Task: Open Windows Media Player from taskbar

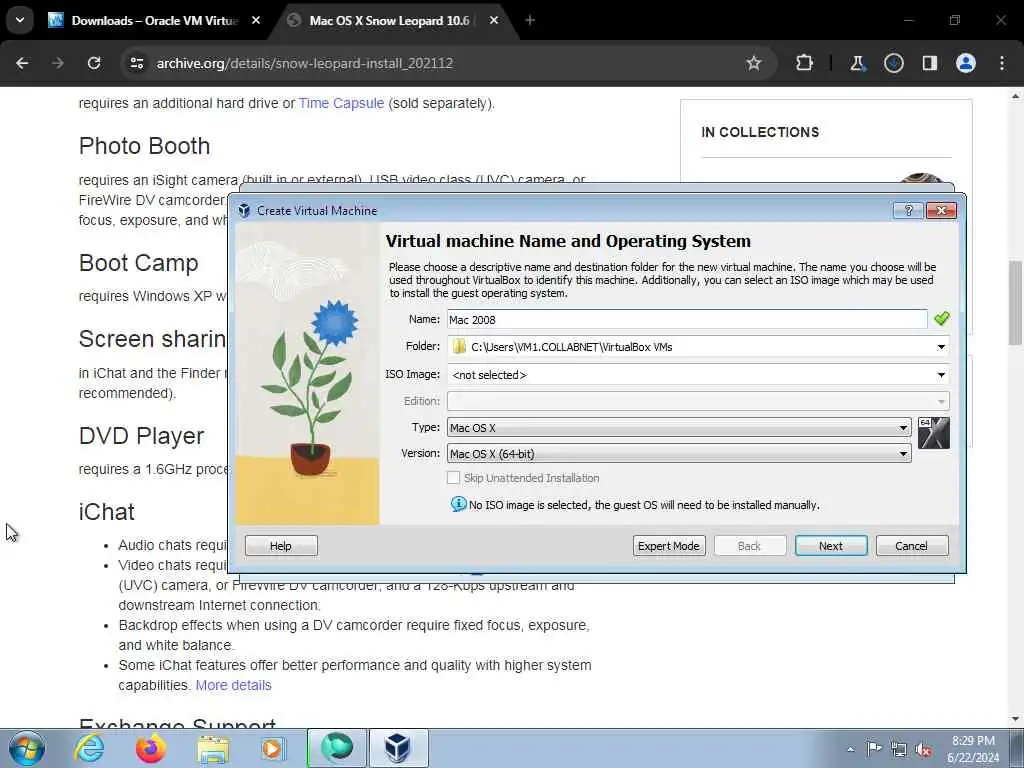Action: (273, 748)
